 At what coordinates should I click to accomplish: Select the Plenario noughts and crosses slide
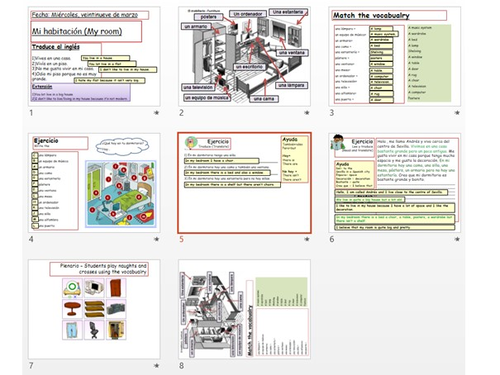[94, 309]
